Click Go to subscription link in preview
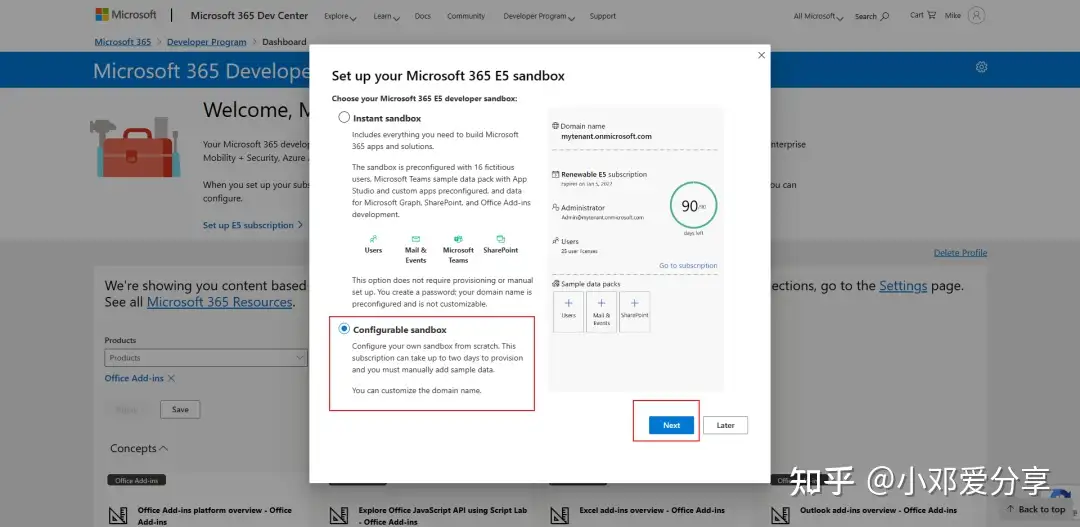Screen dimensions: 1080x527 click(x=688, y=265)
